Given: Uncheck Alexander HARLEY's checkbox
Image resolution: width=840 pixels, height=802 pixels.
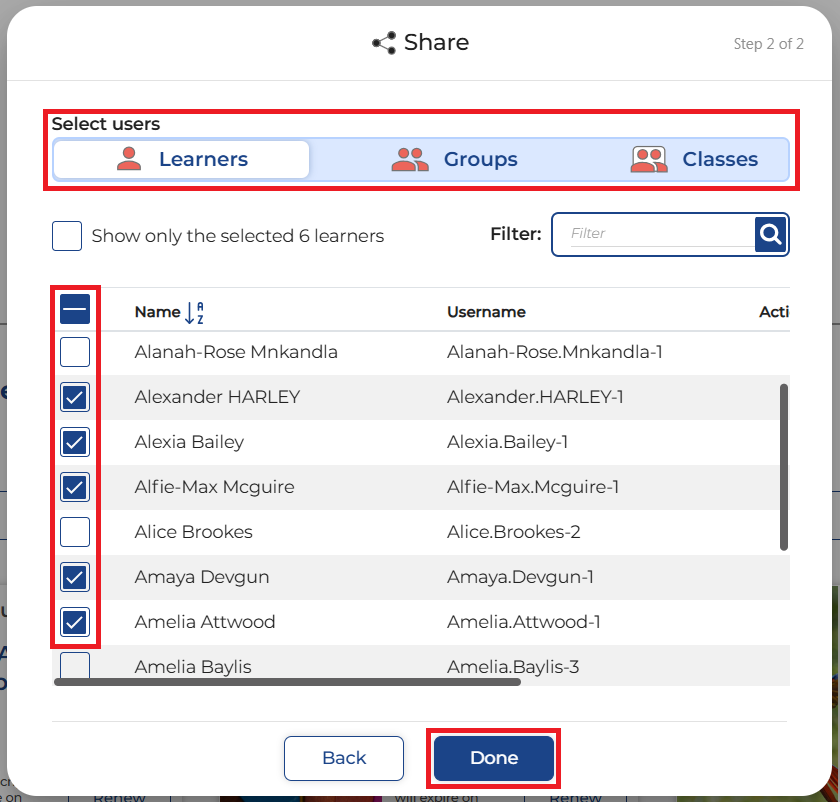Looking at the screenshot, I should tap(75, 397).
